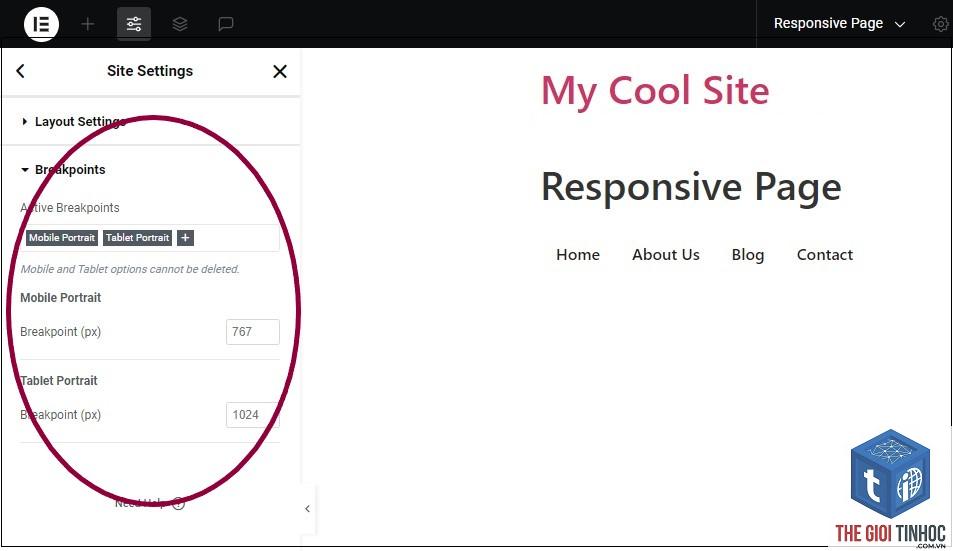Viewport: 953px width, 551px height.
Task: Open the Home menu item
Action: pos(577,255)
